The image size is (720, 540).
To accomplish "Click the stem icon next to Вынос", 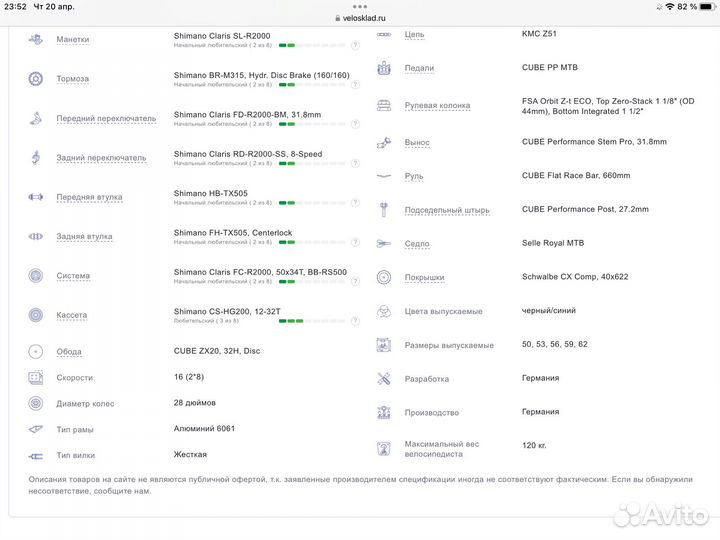I will 384,143.
